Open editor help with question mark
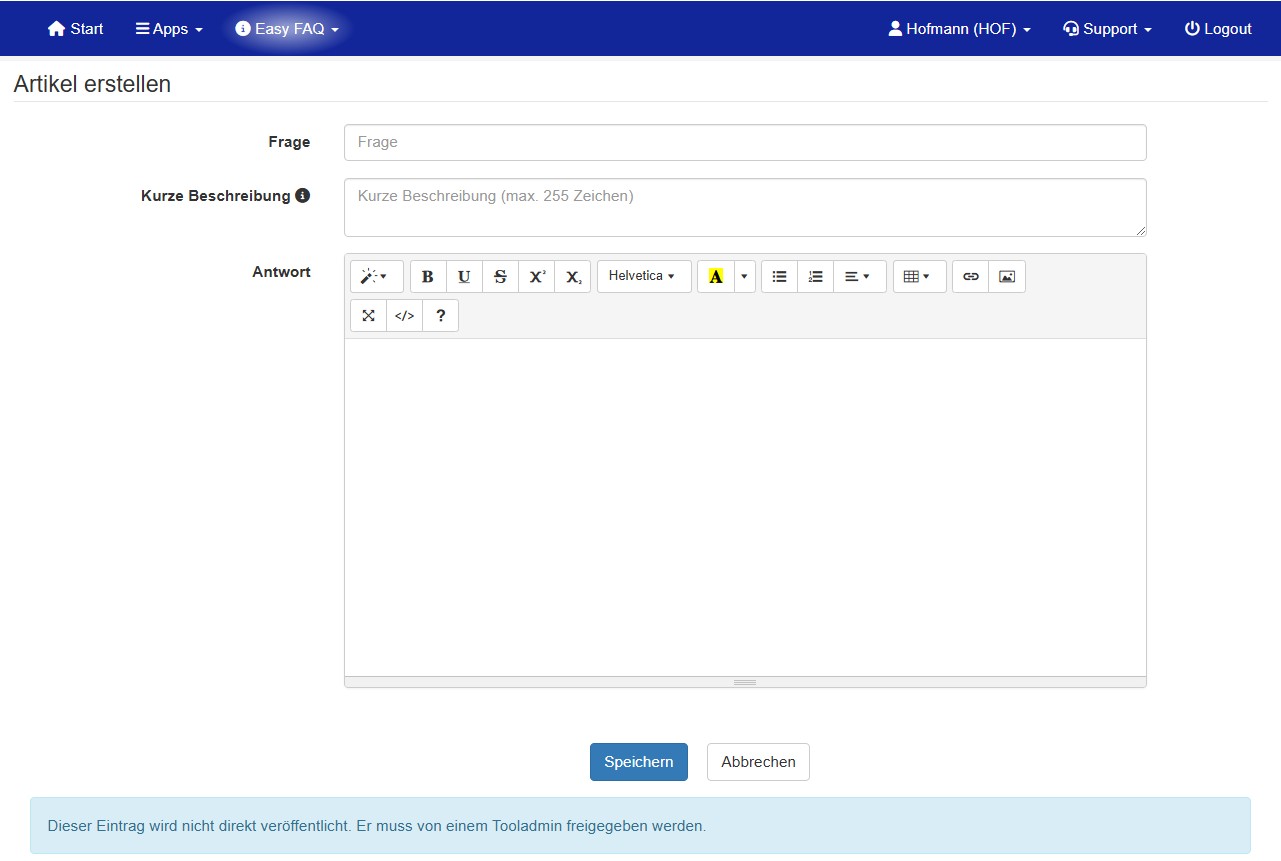The height and width of the screenshot is (861, 1281). pos(440,315)
